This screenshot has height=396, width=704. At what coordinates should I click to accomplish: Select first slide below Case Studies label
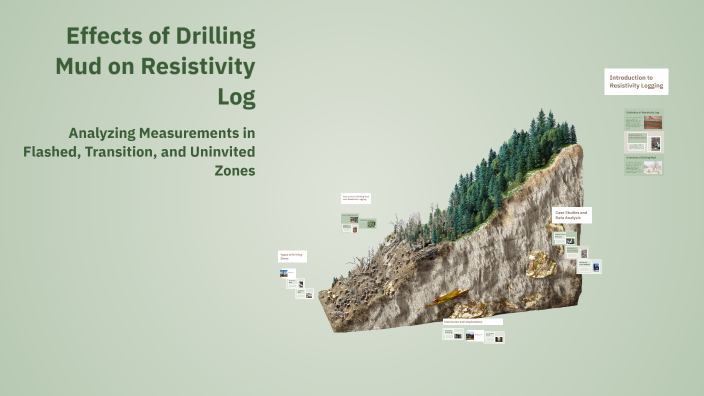click(564, 238)
